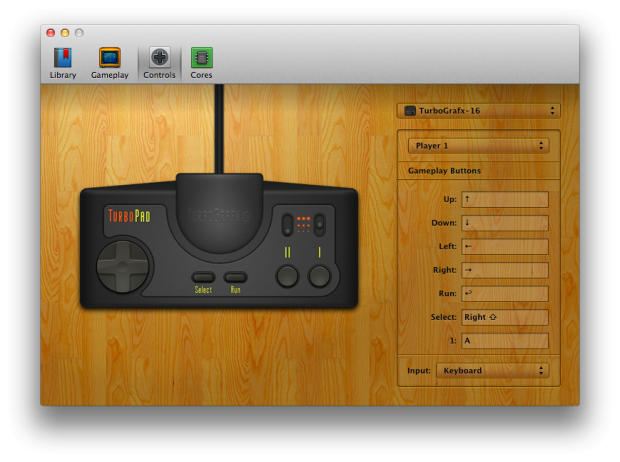Click the Select key binding field
Image resolution: width=620 pixels, height=462 pixels.
click(x=505, y=317)
